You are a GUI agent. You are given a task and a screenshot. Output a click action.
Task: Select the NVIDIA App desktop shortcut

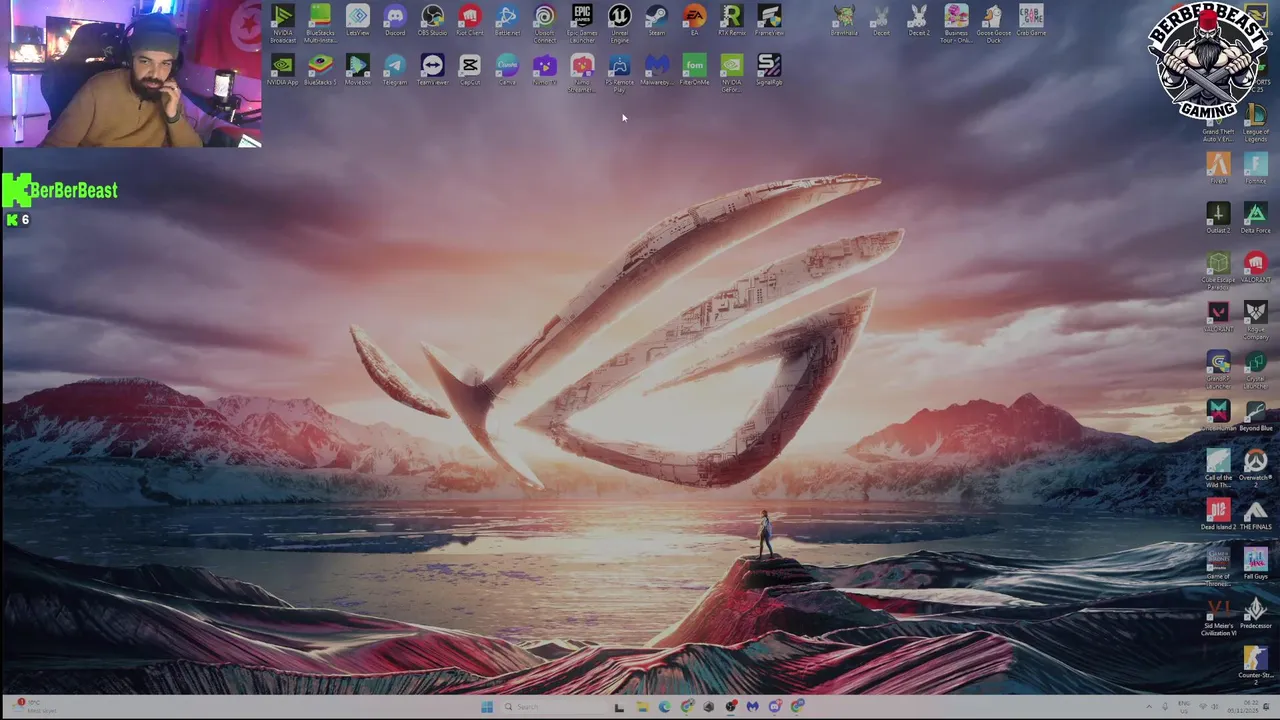[283, 69]
